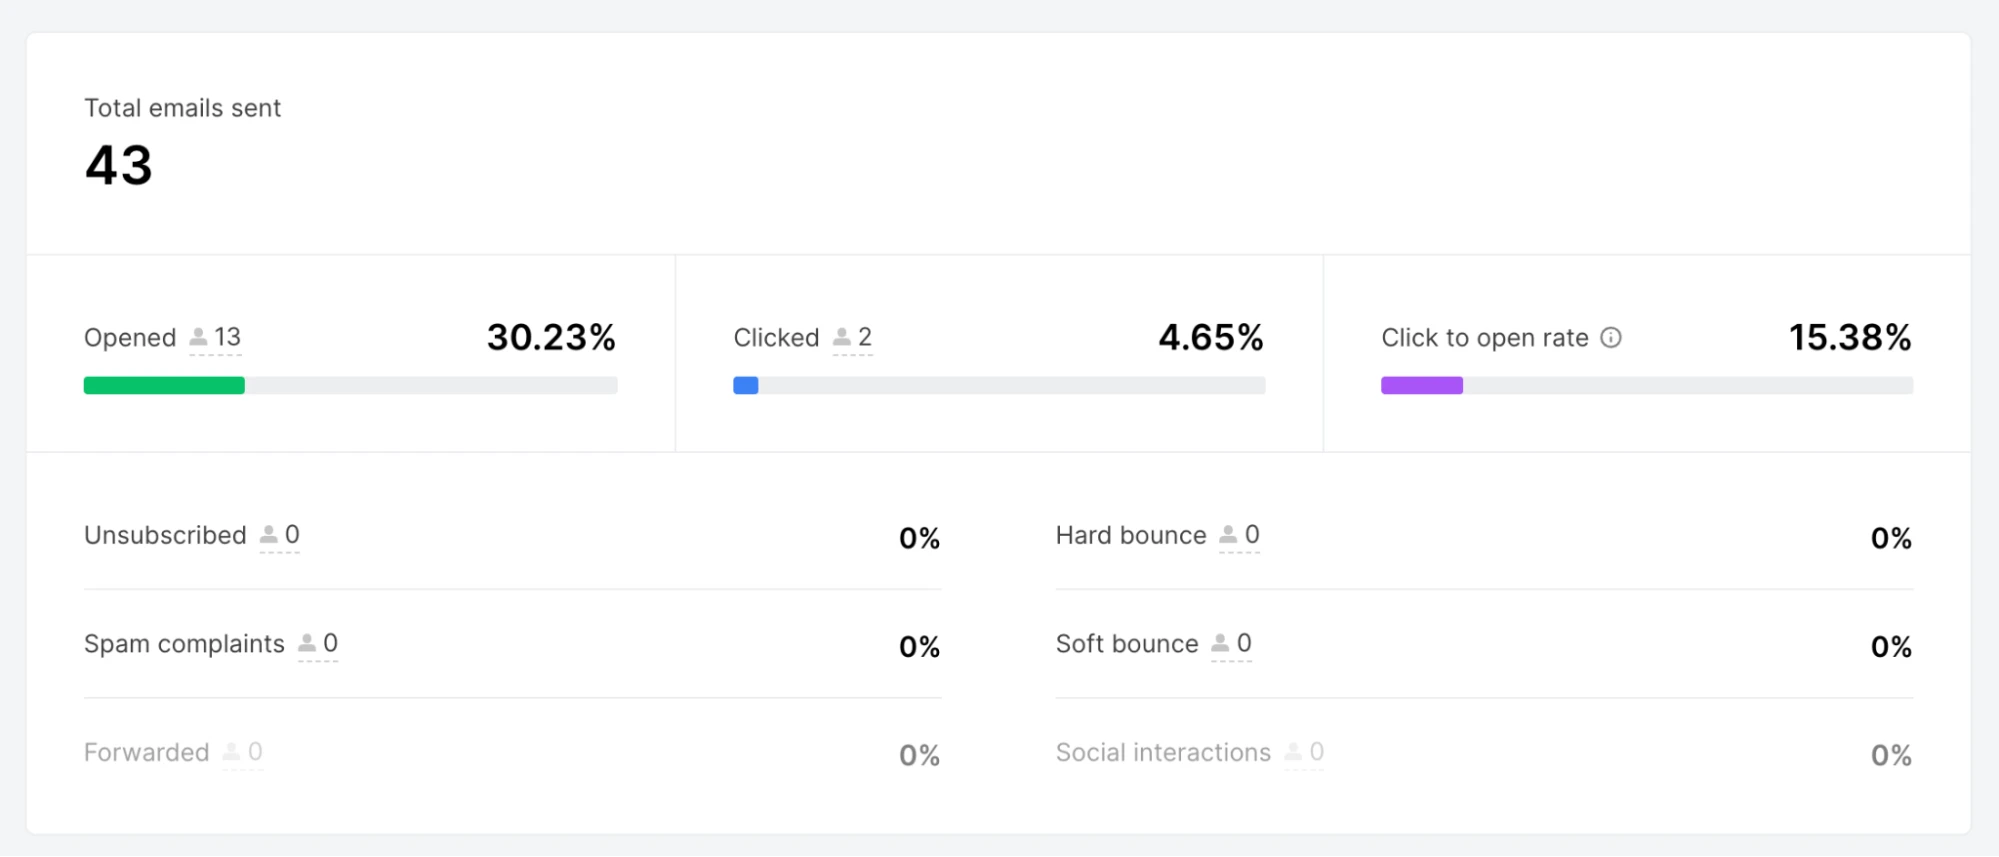Screen dimensions: 1999x857
Task: Select the Hard bounce count of 0
Action: [1252, 535]
